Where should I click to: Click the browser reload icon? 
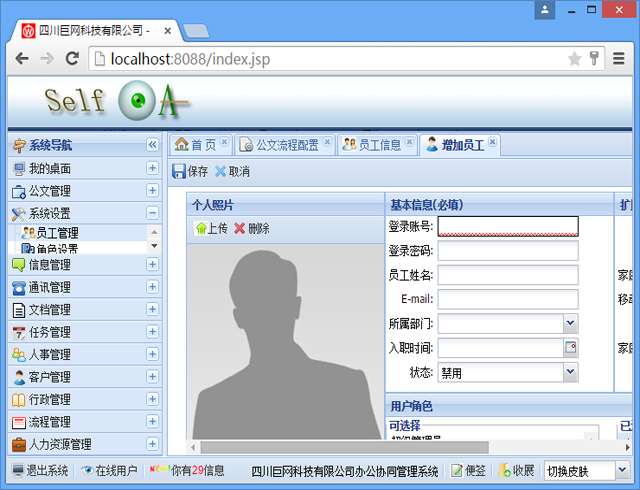pos(72,59)
